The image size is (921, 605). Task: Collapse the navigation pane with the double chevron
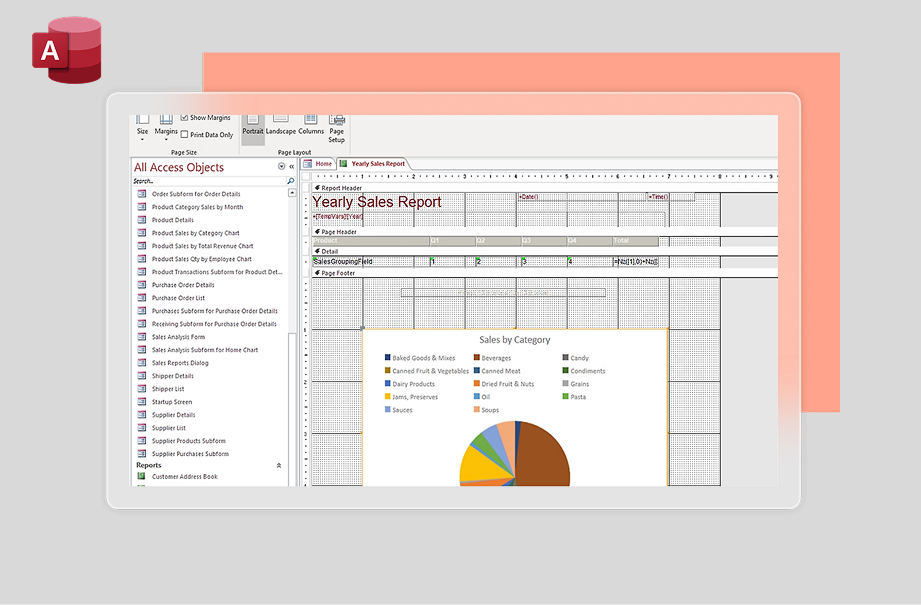(292, 167)
